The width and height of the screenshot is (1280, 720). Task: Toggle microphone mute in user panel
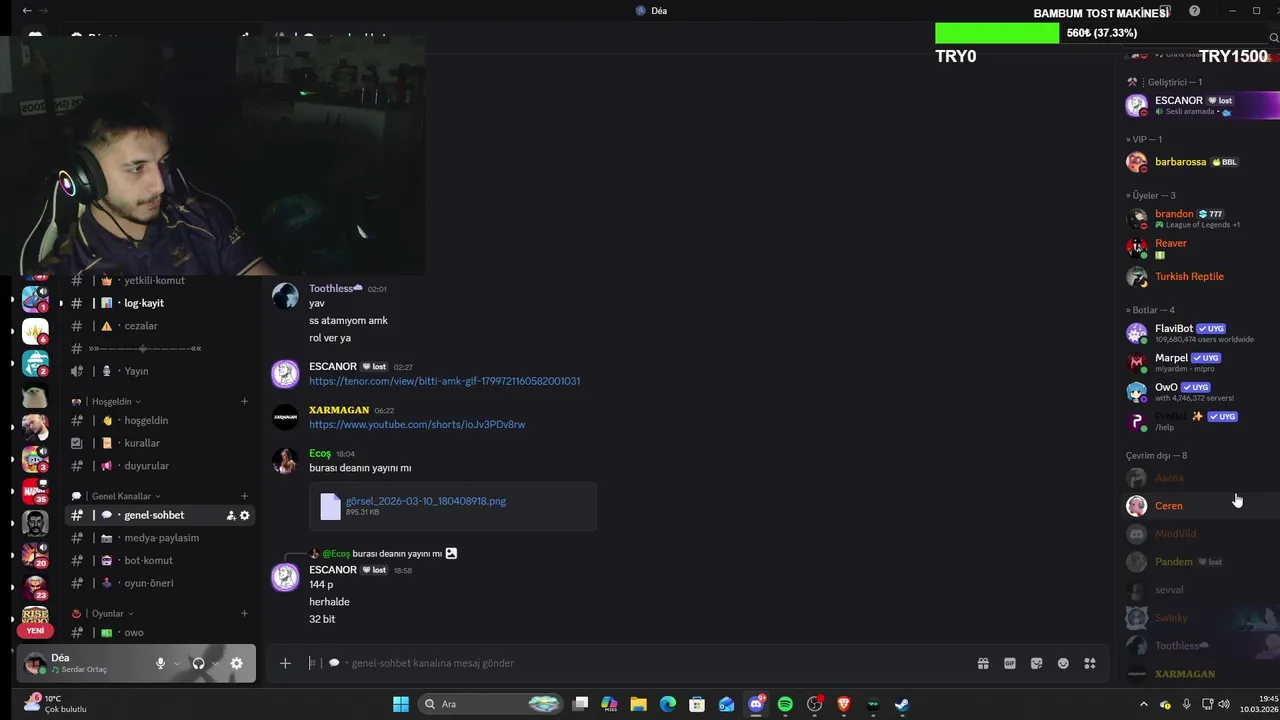point(160,663)
